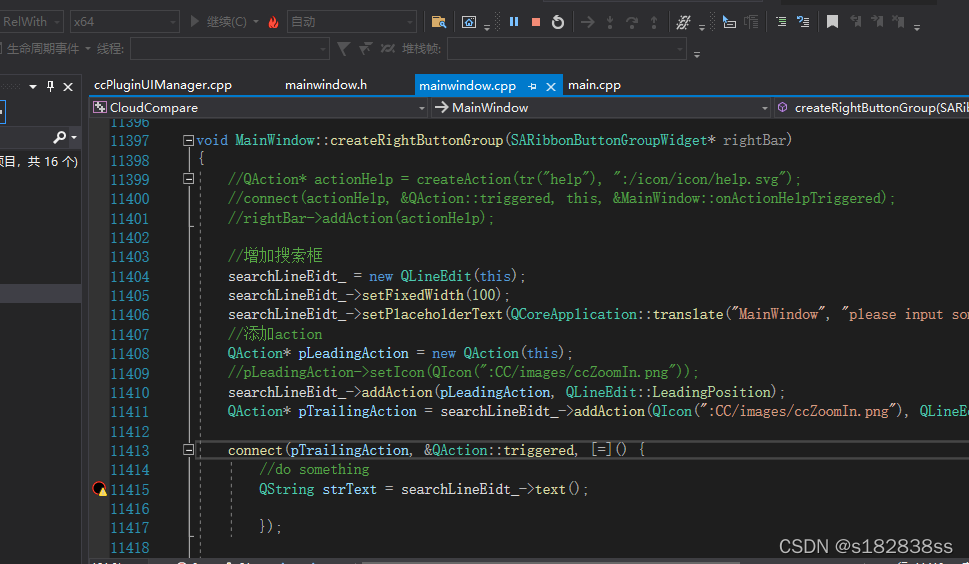969x564 pixels.
Task: Open the folder browse toolbar icon
Action: (439, 22)
